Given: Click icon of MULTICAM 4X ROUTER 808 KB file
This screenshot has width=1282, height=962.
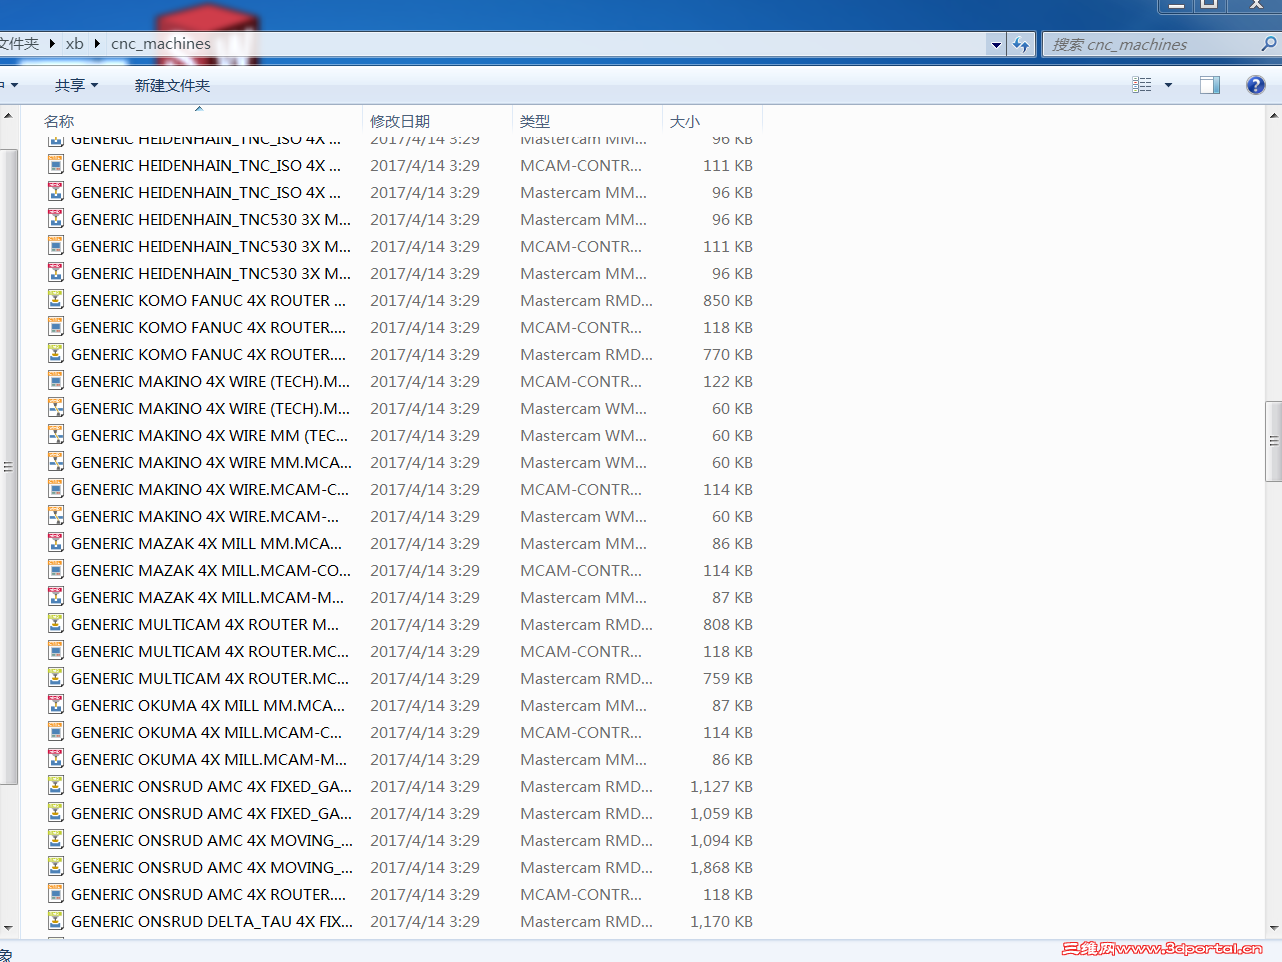Looking at the screenshot, I should coord(56,624).
